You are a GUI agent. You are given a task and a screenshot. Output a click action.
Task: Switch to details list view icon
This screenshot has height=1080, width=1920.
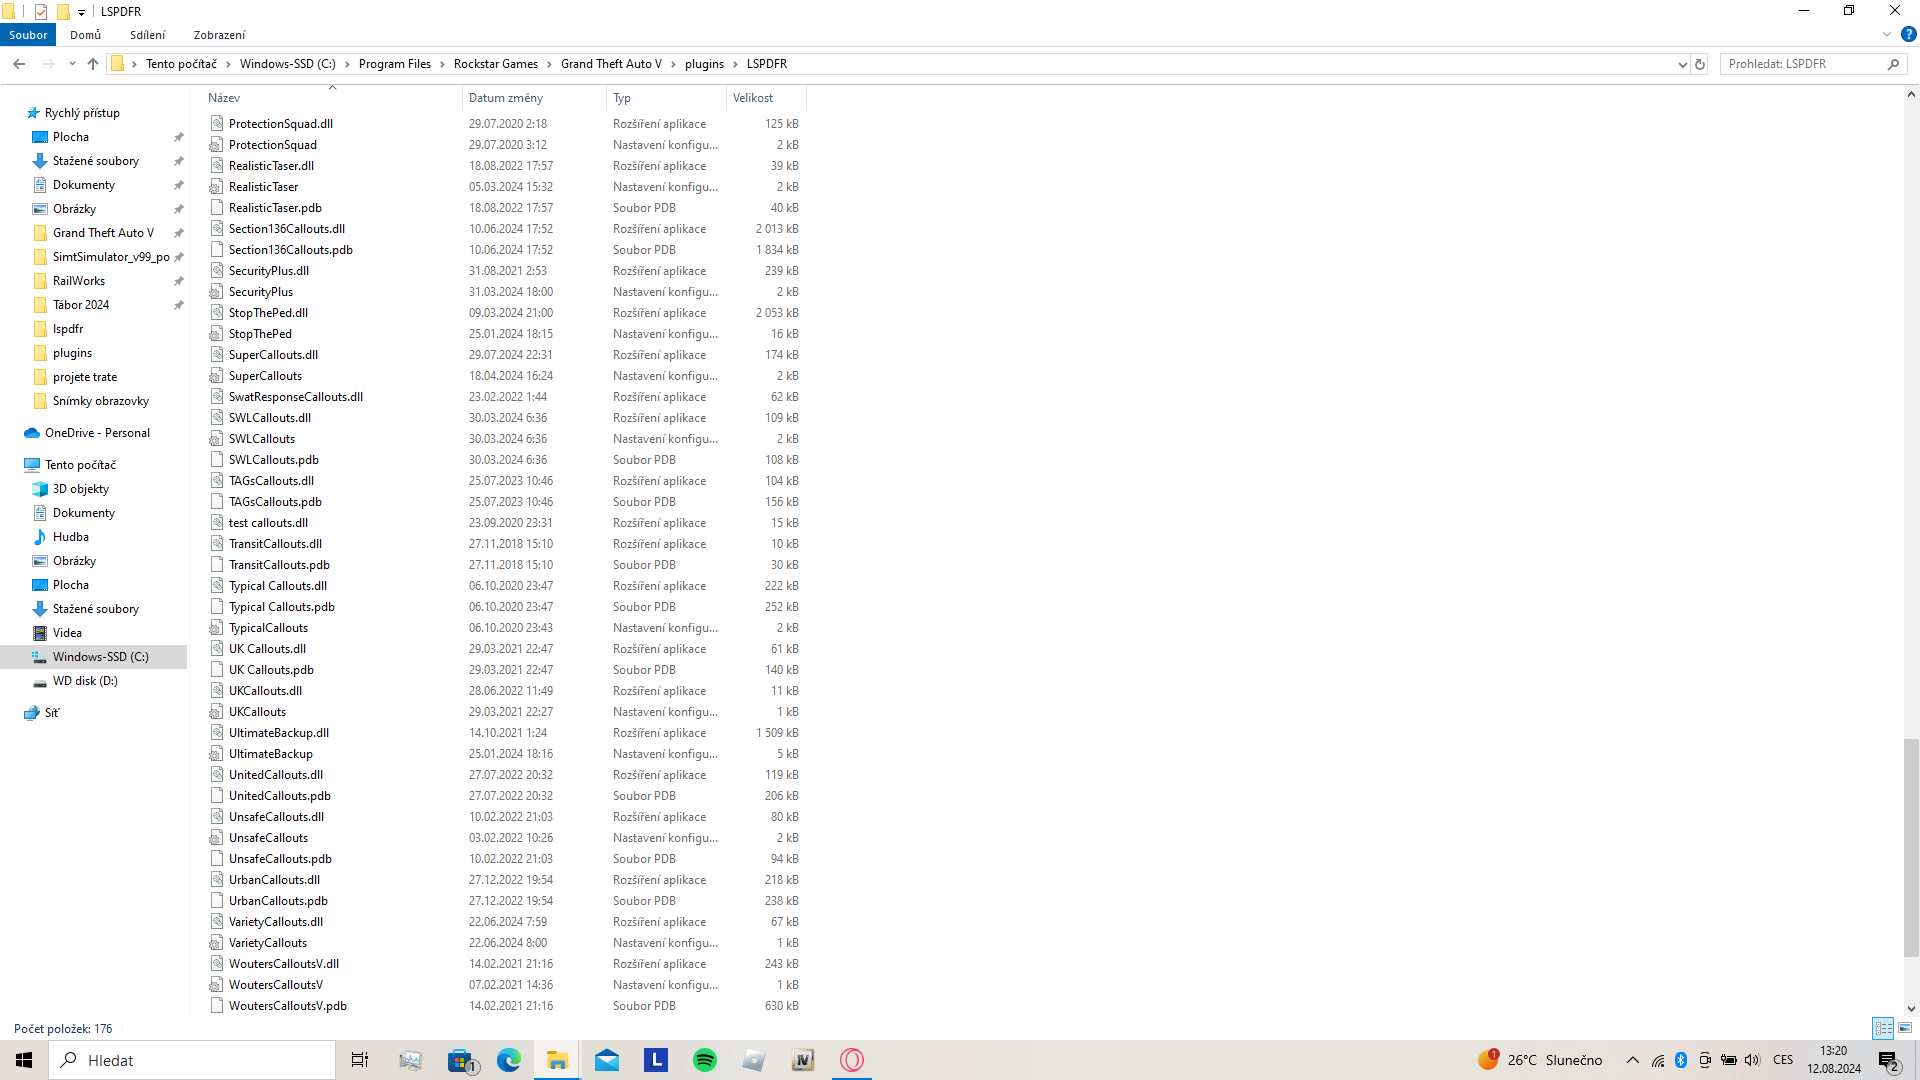pyautogui.click(x=1883, y=1028)
